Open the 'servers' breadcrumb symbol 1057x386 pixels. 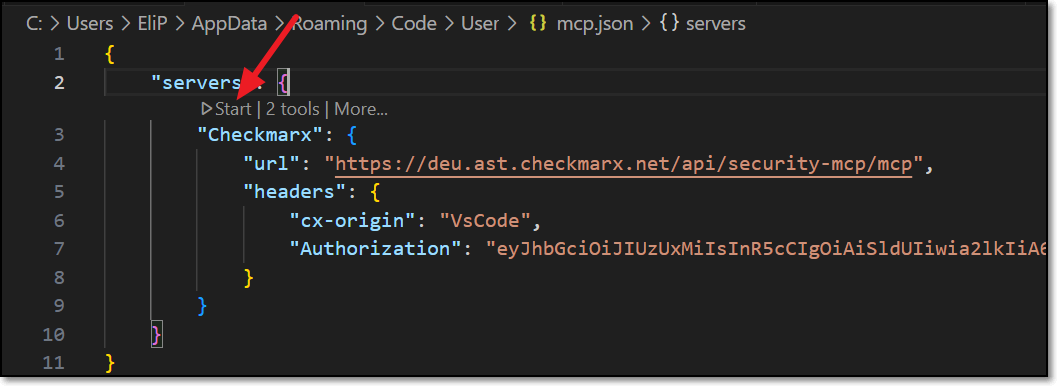click(x=716, y=24)
